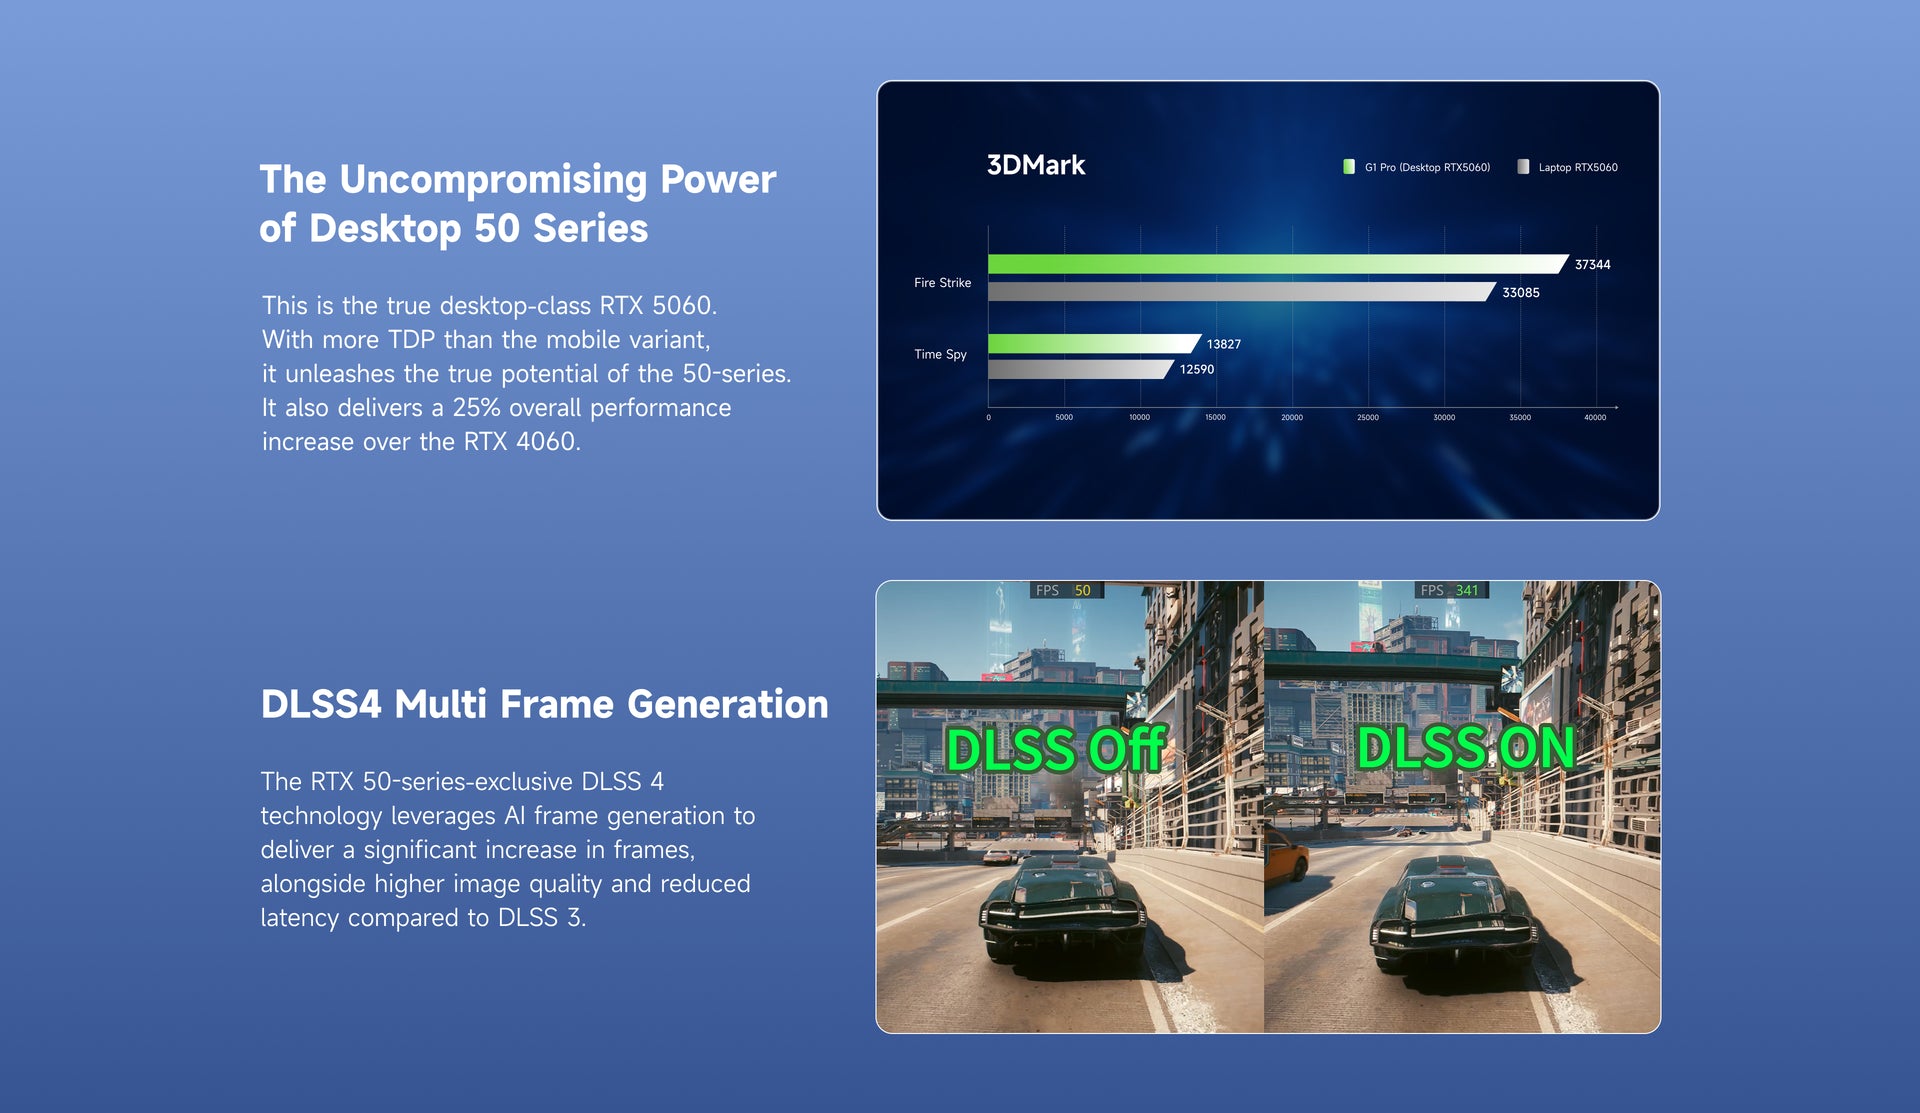Click the "13827" score value
Viewport: 1920px width, 1113px height.
tap(1223, 344)
